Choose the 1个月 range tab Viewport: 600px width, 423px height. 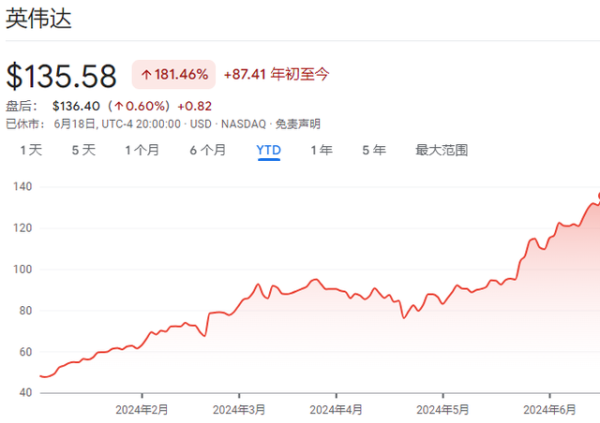[x=142, y=150]
